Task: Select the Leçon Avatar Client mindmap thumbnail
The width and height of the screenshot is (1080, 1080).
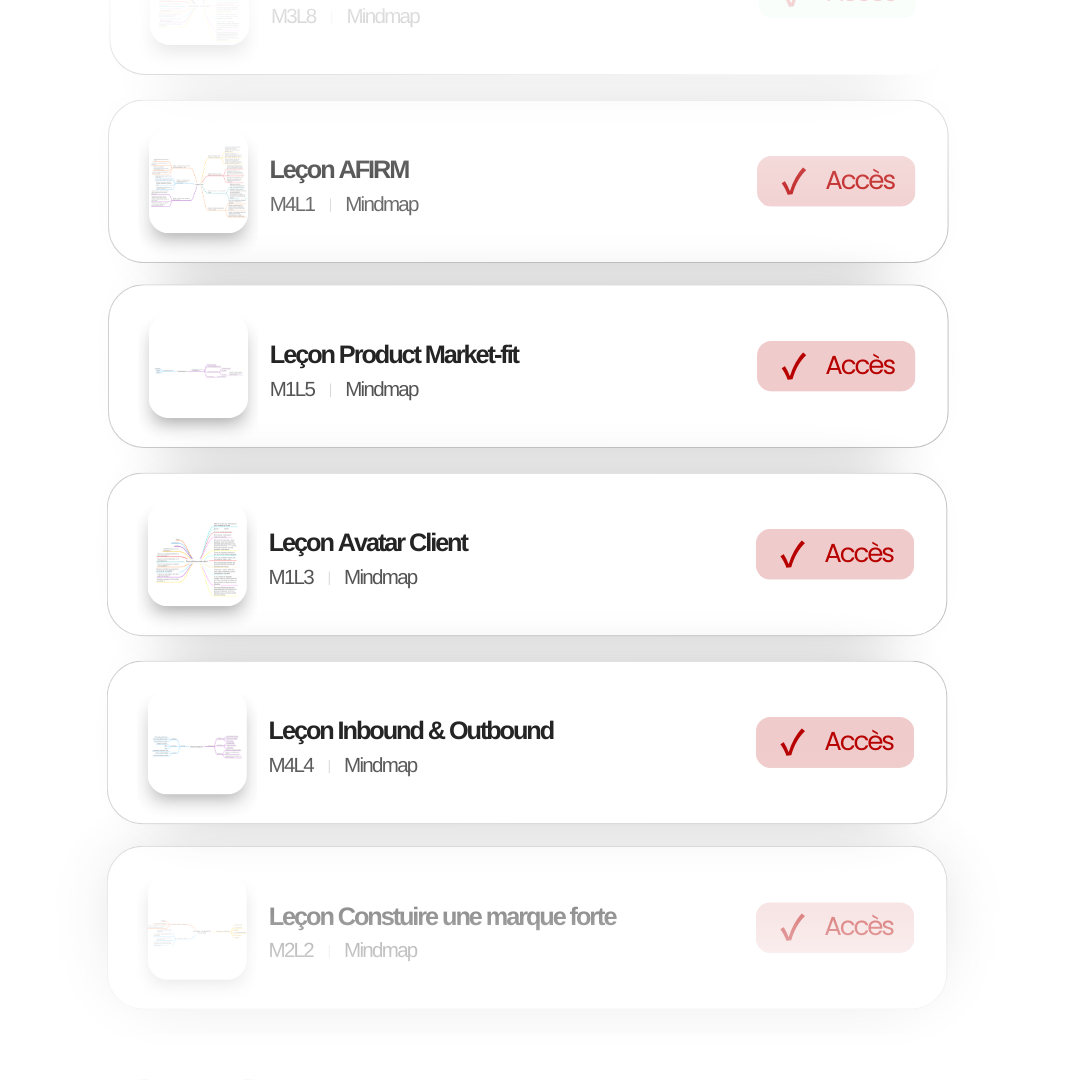Action: 197,556
